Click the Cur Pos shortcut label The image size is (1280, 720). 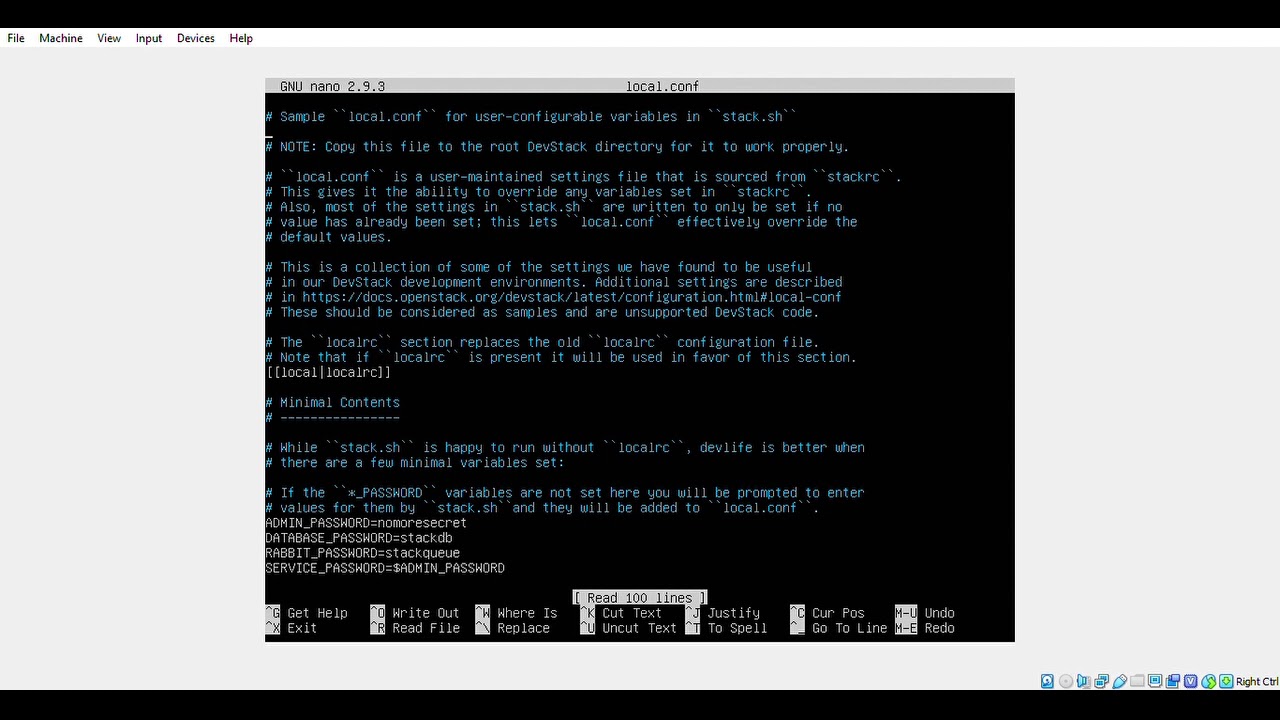tap(838, 613)
